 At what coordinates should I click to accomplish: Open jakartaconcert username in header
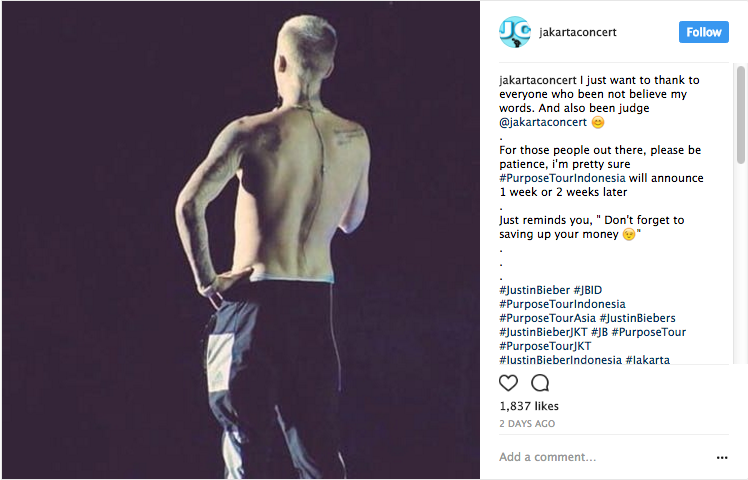578,32
